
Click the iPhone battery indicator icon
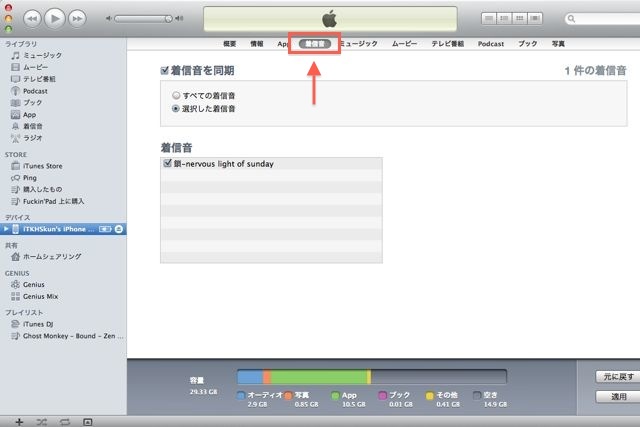click(x=105, y=229)
